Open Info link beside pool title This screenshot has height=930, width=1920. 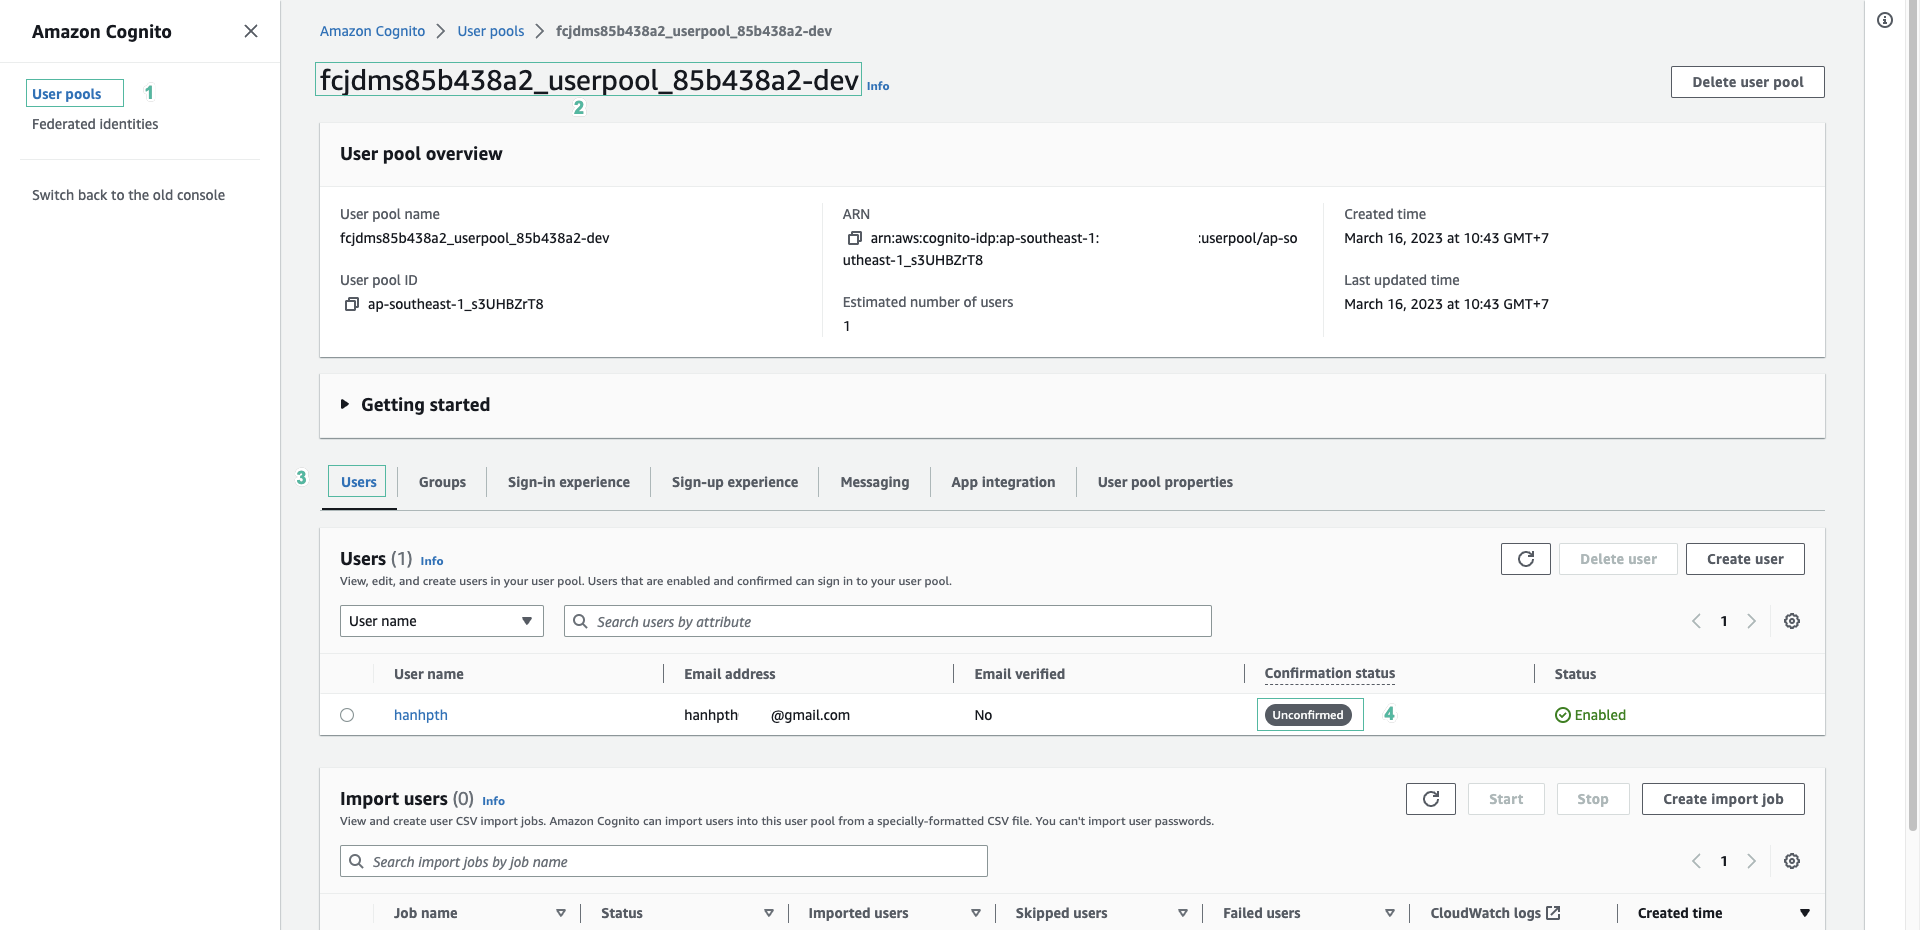coord(878,86)
